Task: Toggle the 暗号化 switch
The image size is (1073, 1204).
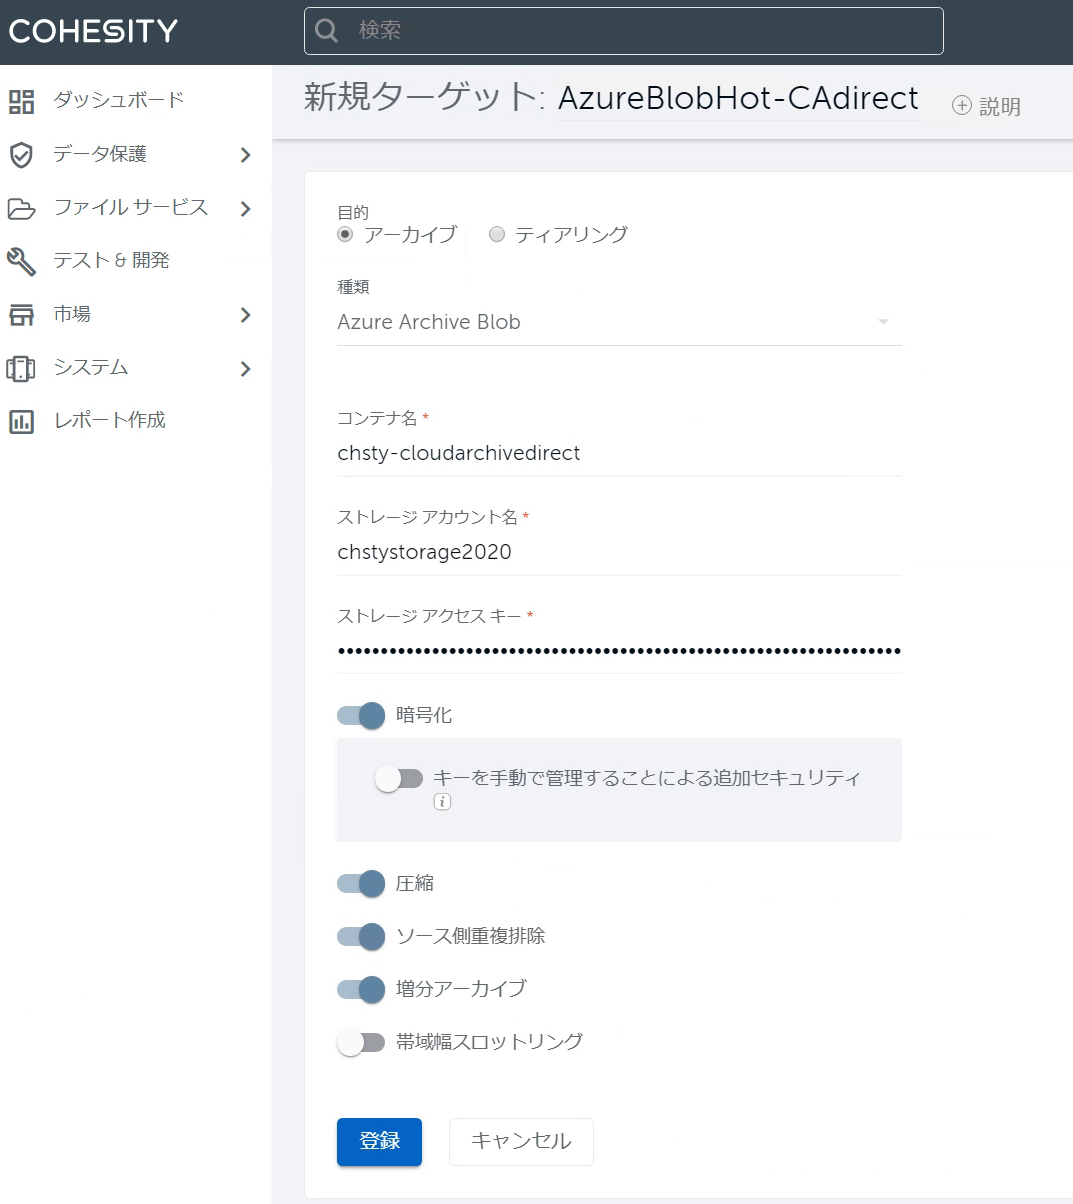Action: click(x=361, y=715)
